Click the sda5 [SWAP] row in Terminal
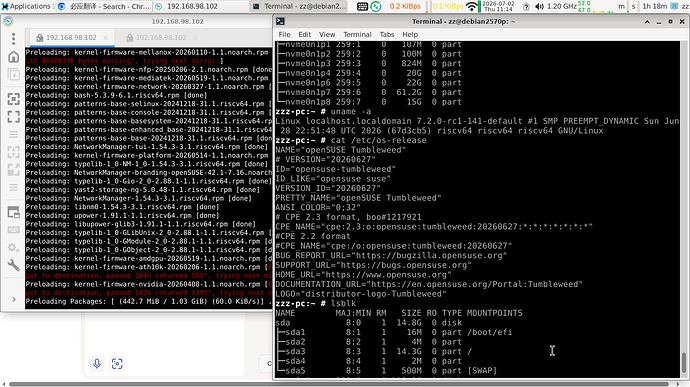 click(386, 371)
